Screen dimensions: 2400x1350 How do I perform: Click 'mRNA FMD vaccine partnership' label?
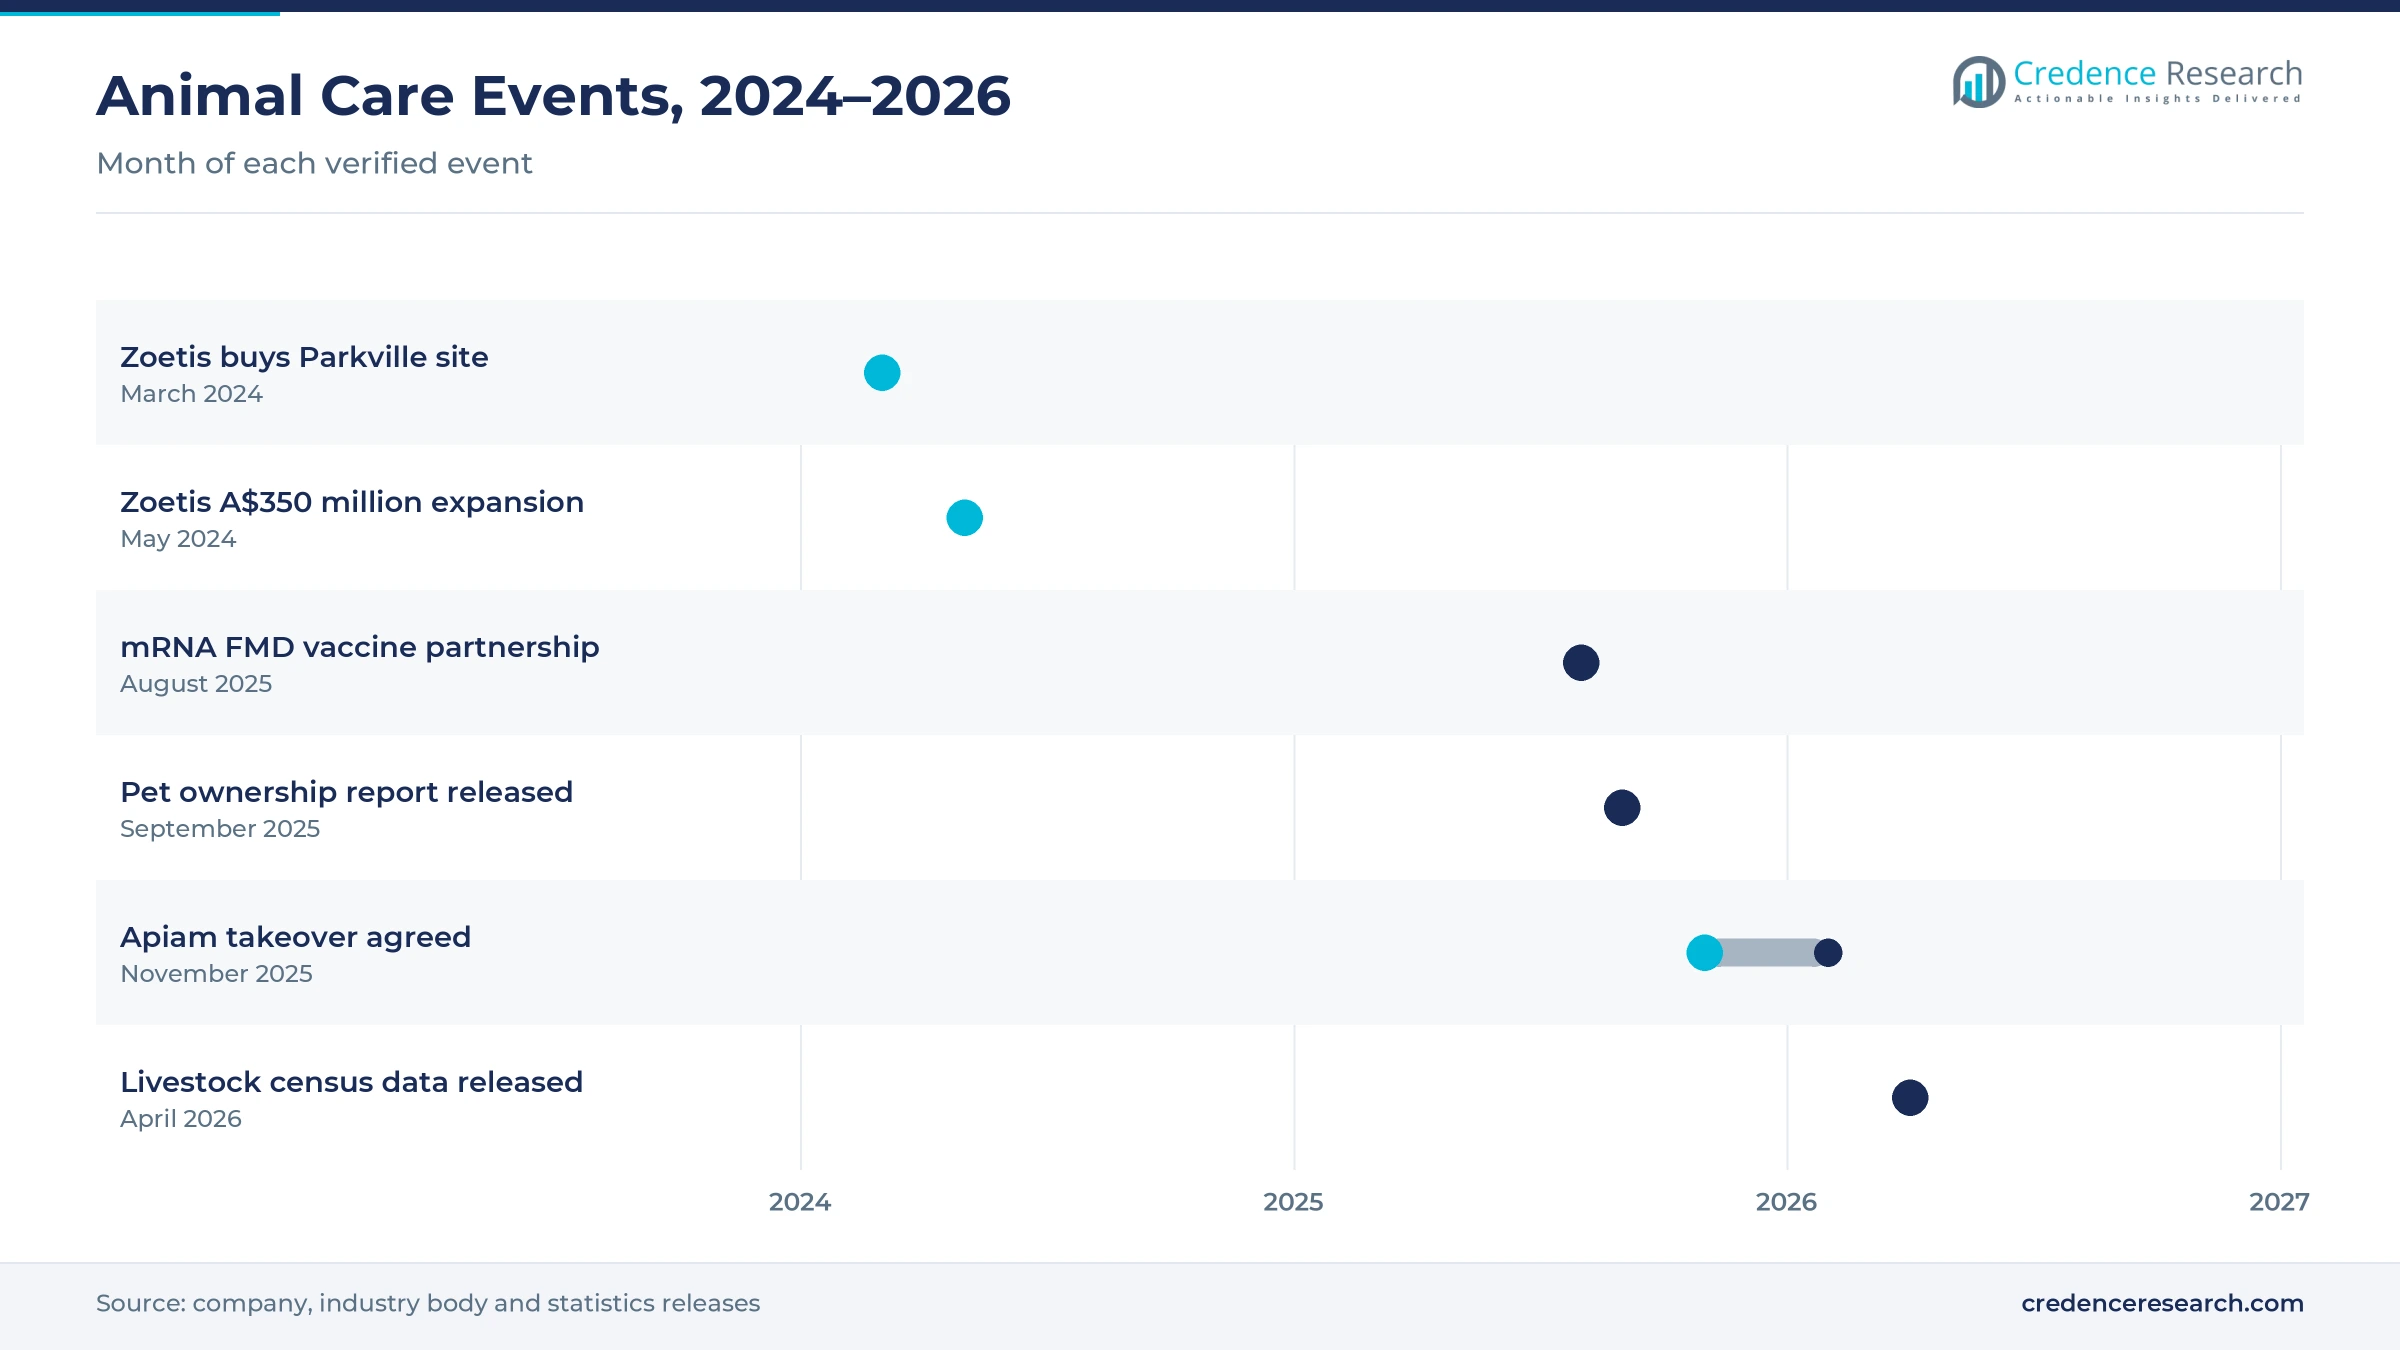[x=360, y=647]
